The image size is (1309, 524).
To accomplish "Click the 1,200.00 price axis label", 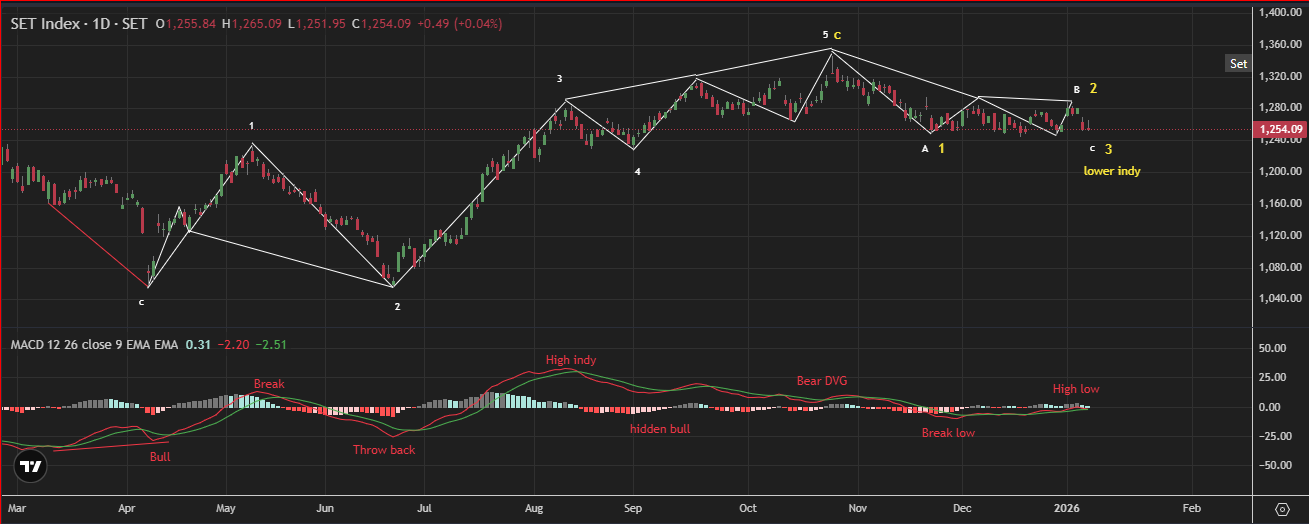I will (x=1279, y=172).
